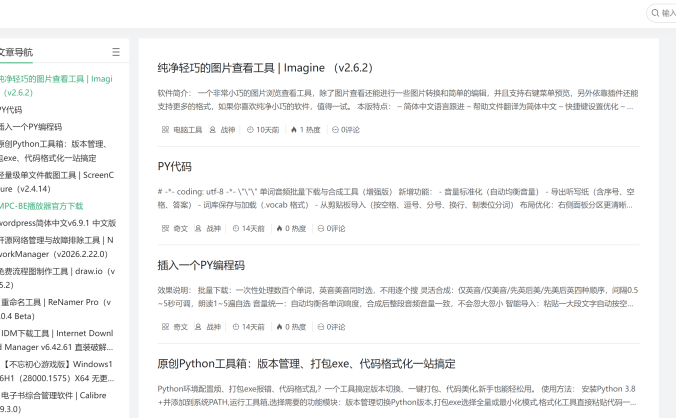Viewport: 676px width, 418px height.
Task: Click 0评论 under Imagine post
Action: [350, 130]
